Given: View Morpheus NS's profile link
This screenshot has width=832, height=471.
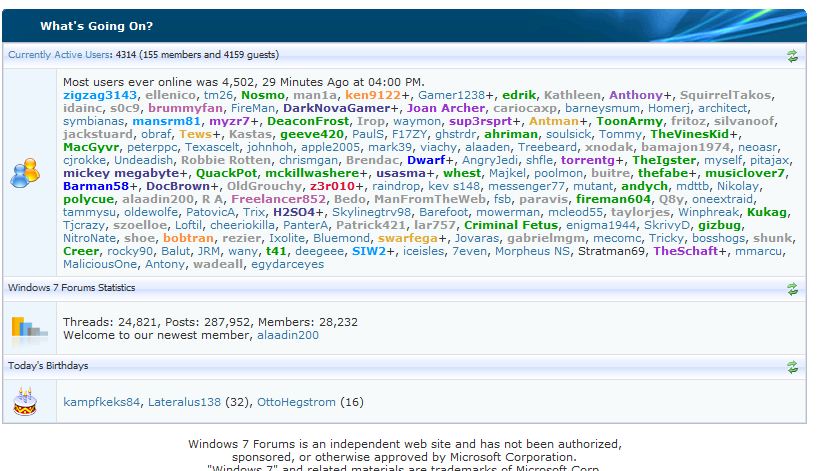Looking at the screenshot, I should (532, 251).
